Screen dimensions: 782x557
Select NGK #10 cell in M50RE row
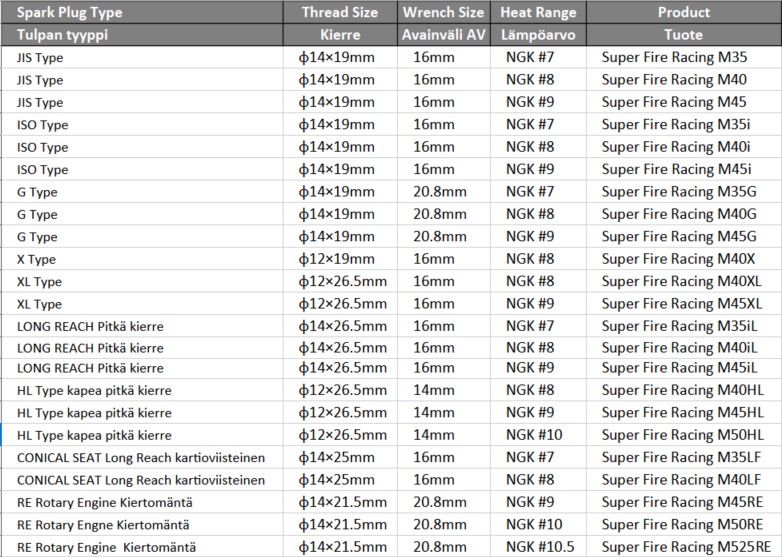coord(539,525)
